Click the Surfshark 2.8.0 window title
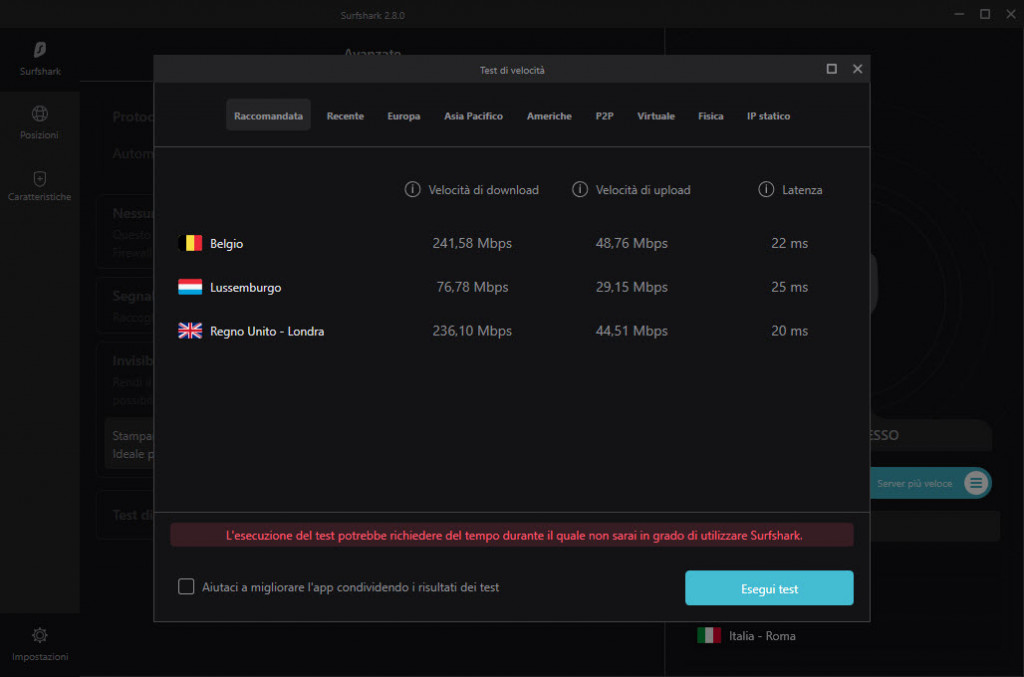 click(x=372, y=16)
